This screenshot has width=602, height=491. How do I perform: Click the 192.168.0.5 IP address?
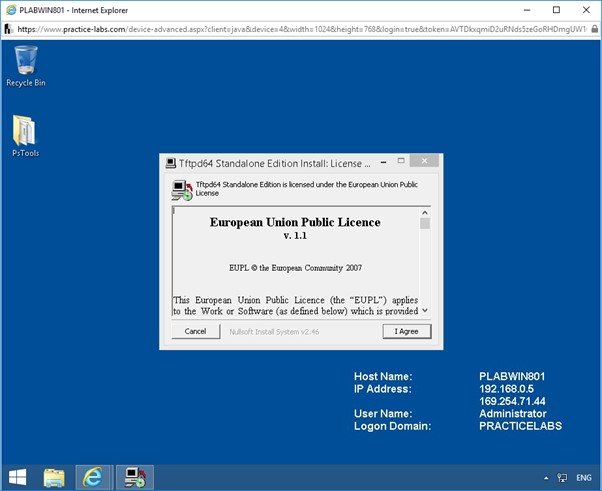506,389
